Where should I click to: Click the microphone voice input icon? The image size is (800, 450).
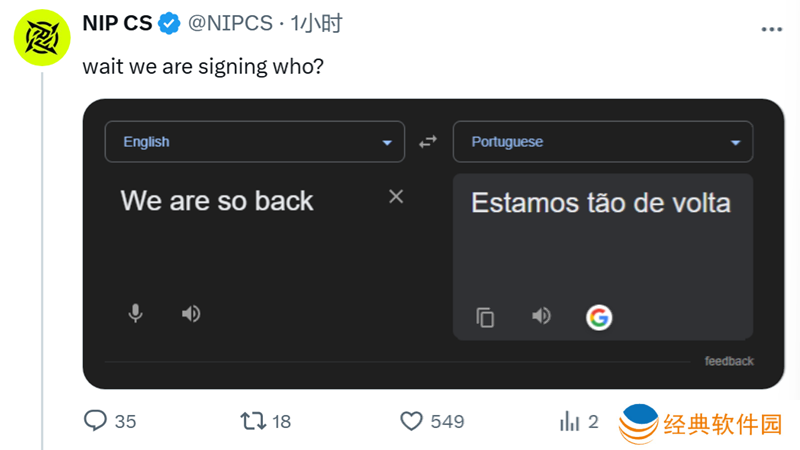pyautogui.click(x=135, y=313)
